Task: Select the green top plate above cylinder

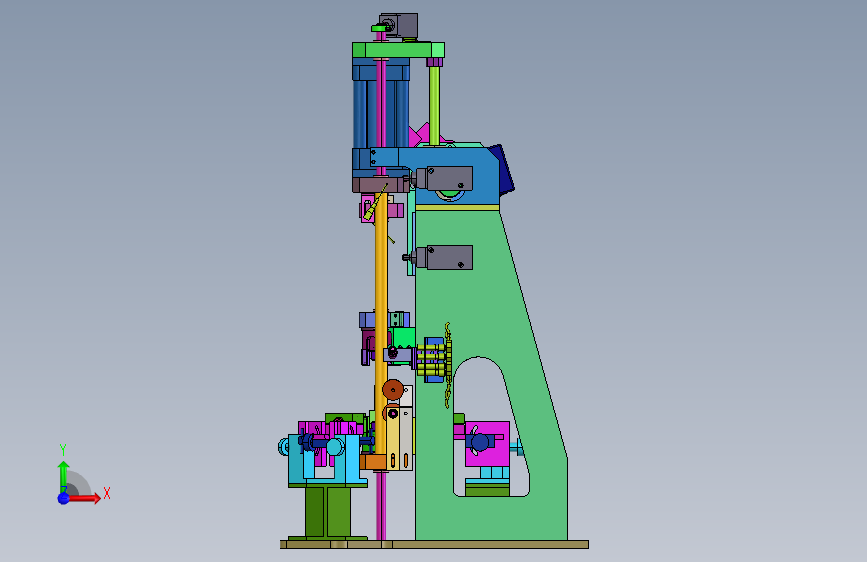Action: click(399, 50)
